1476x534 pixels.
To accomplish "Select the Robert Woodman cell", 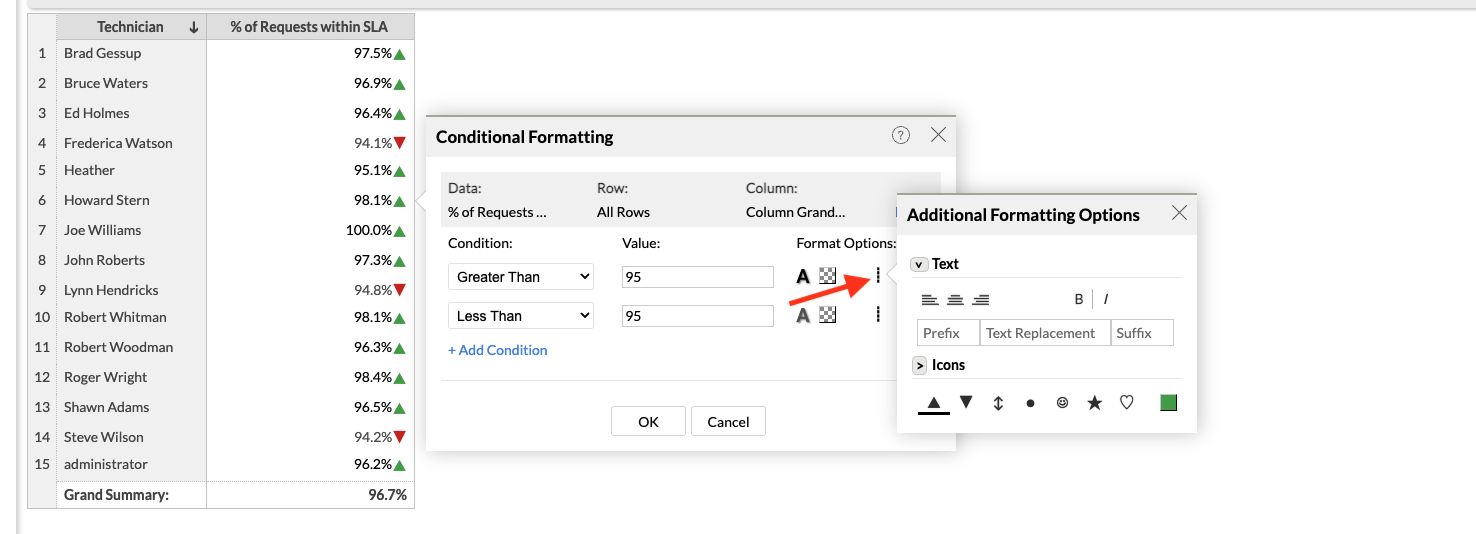I will point(132,347).
